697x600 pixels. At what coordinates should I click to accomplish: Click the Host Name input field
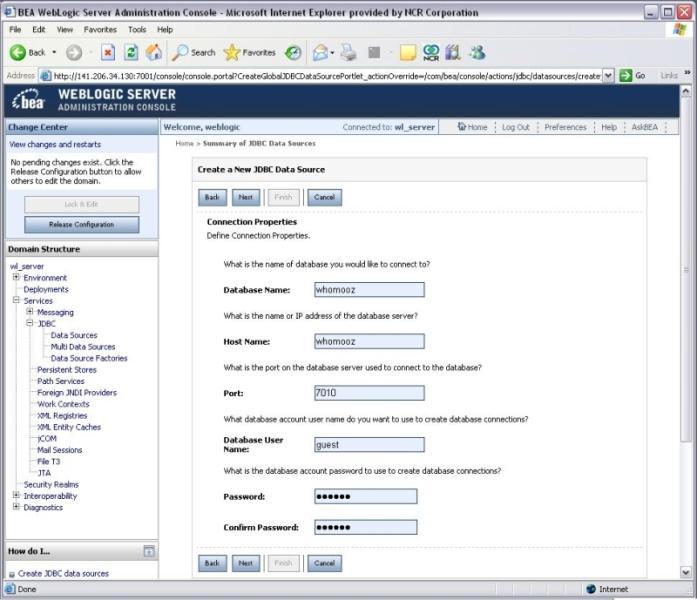[369, 341]
